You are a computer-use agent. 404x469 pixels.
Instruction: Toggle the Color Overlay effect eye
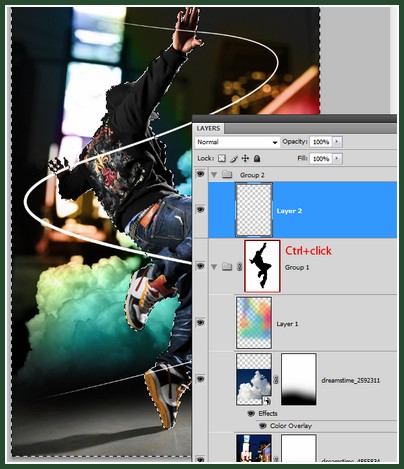pyautogui.click(x=263, y=426)
